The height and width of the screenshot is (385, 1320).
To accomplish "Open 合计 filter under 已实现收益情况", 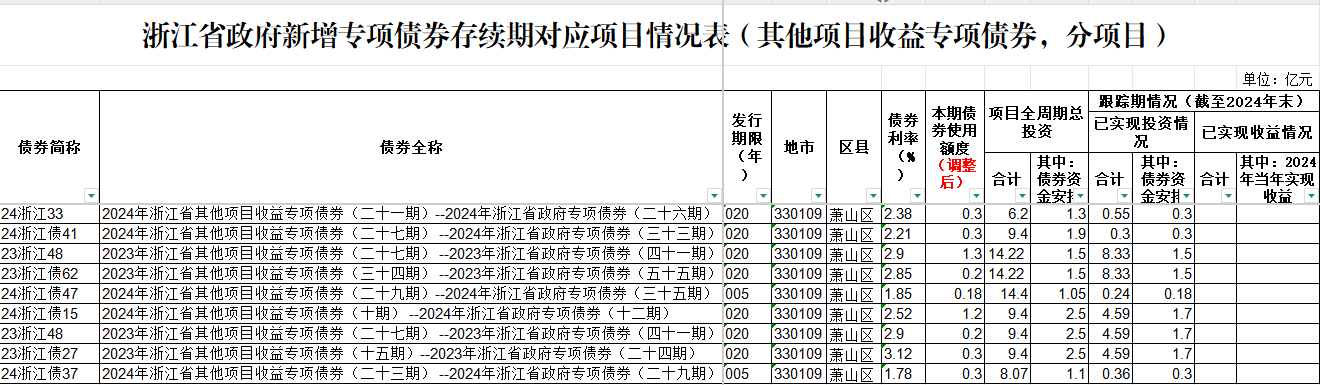I will tap(1230, 196).
